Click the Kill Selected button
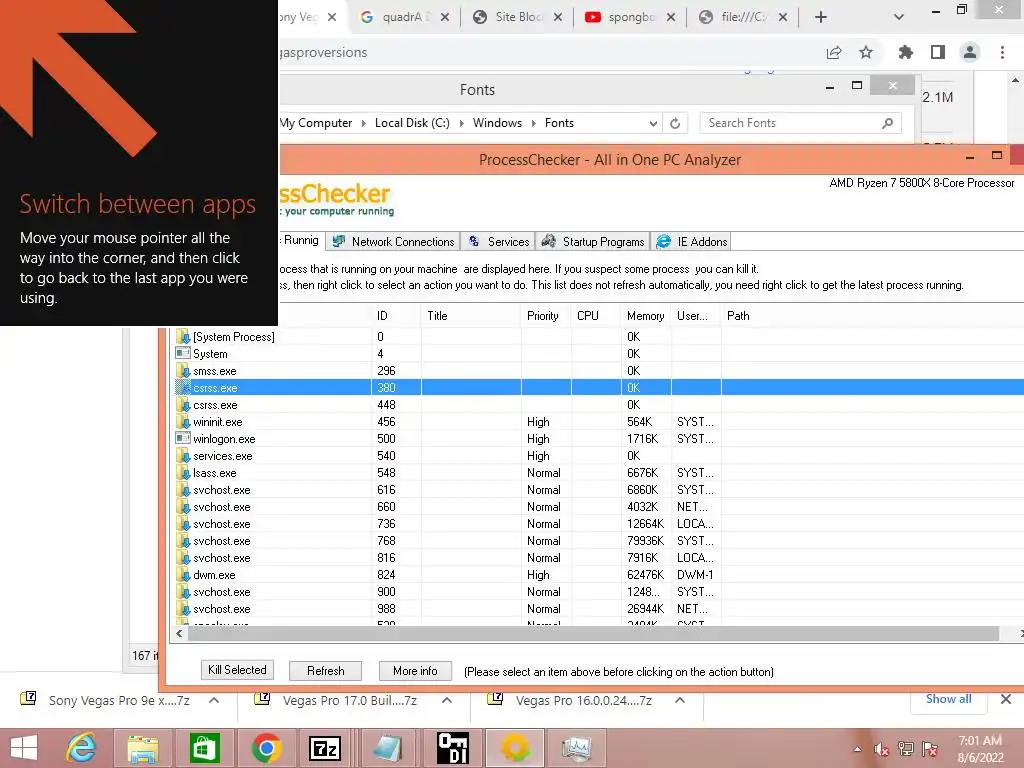 [x=237, y=670]
